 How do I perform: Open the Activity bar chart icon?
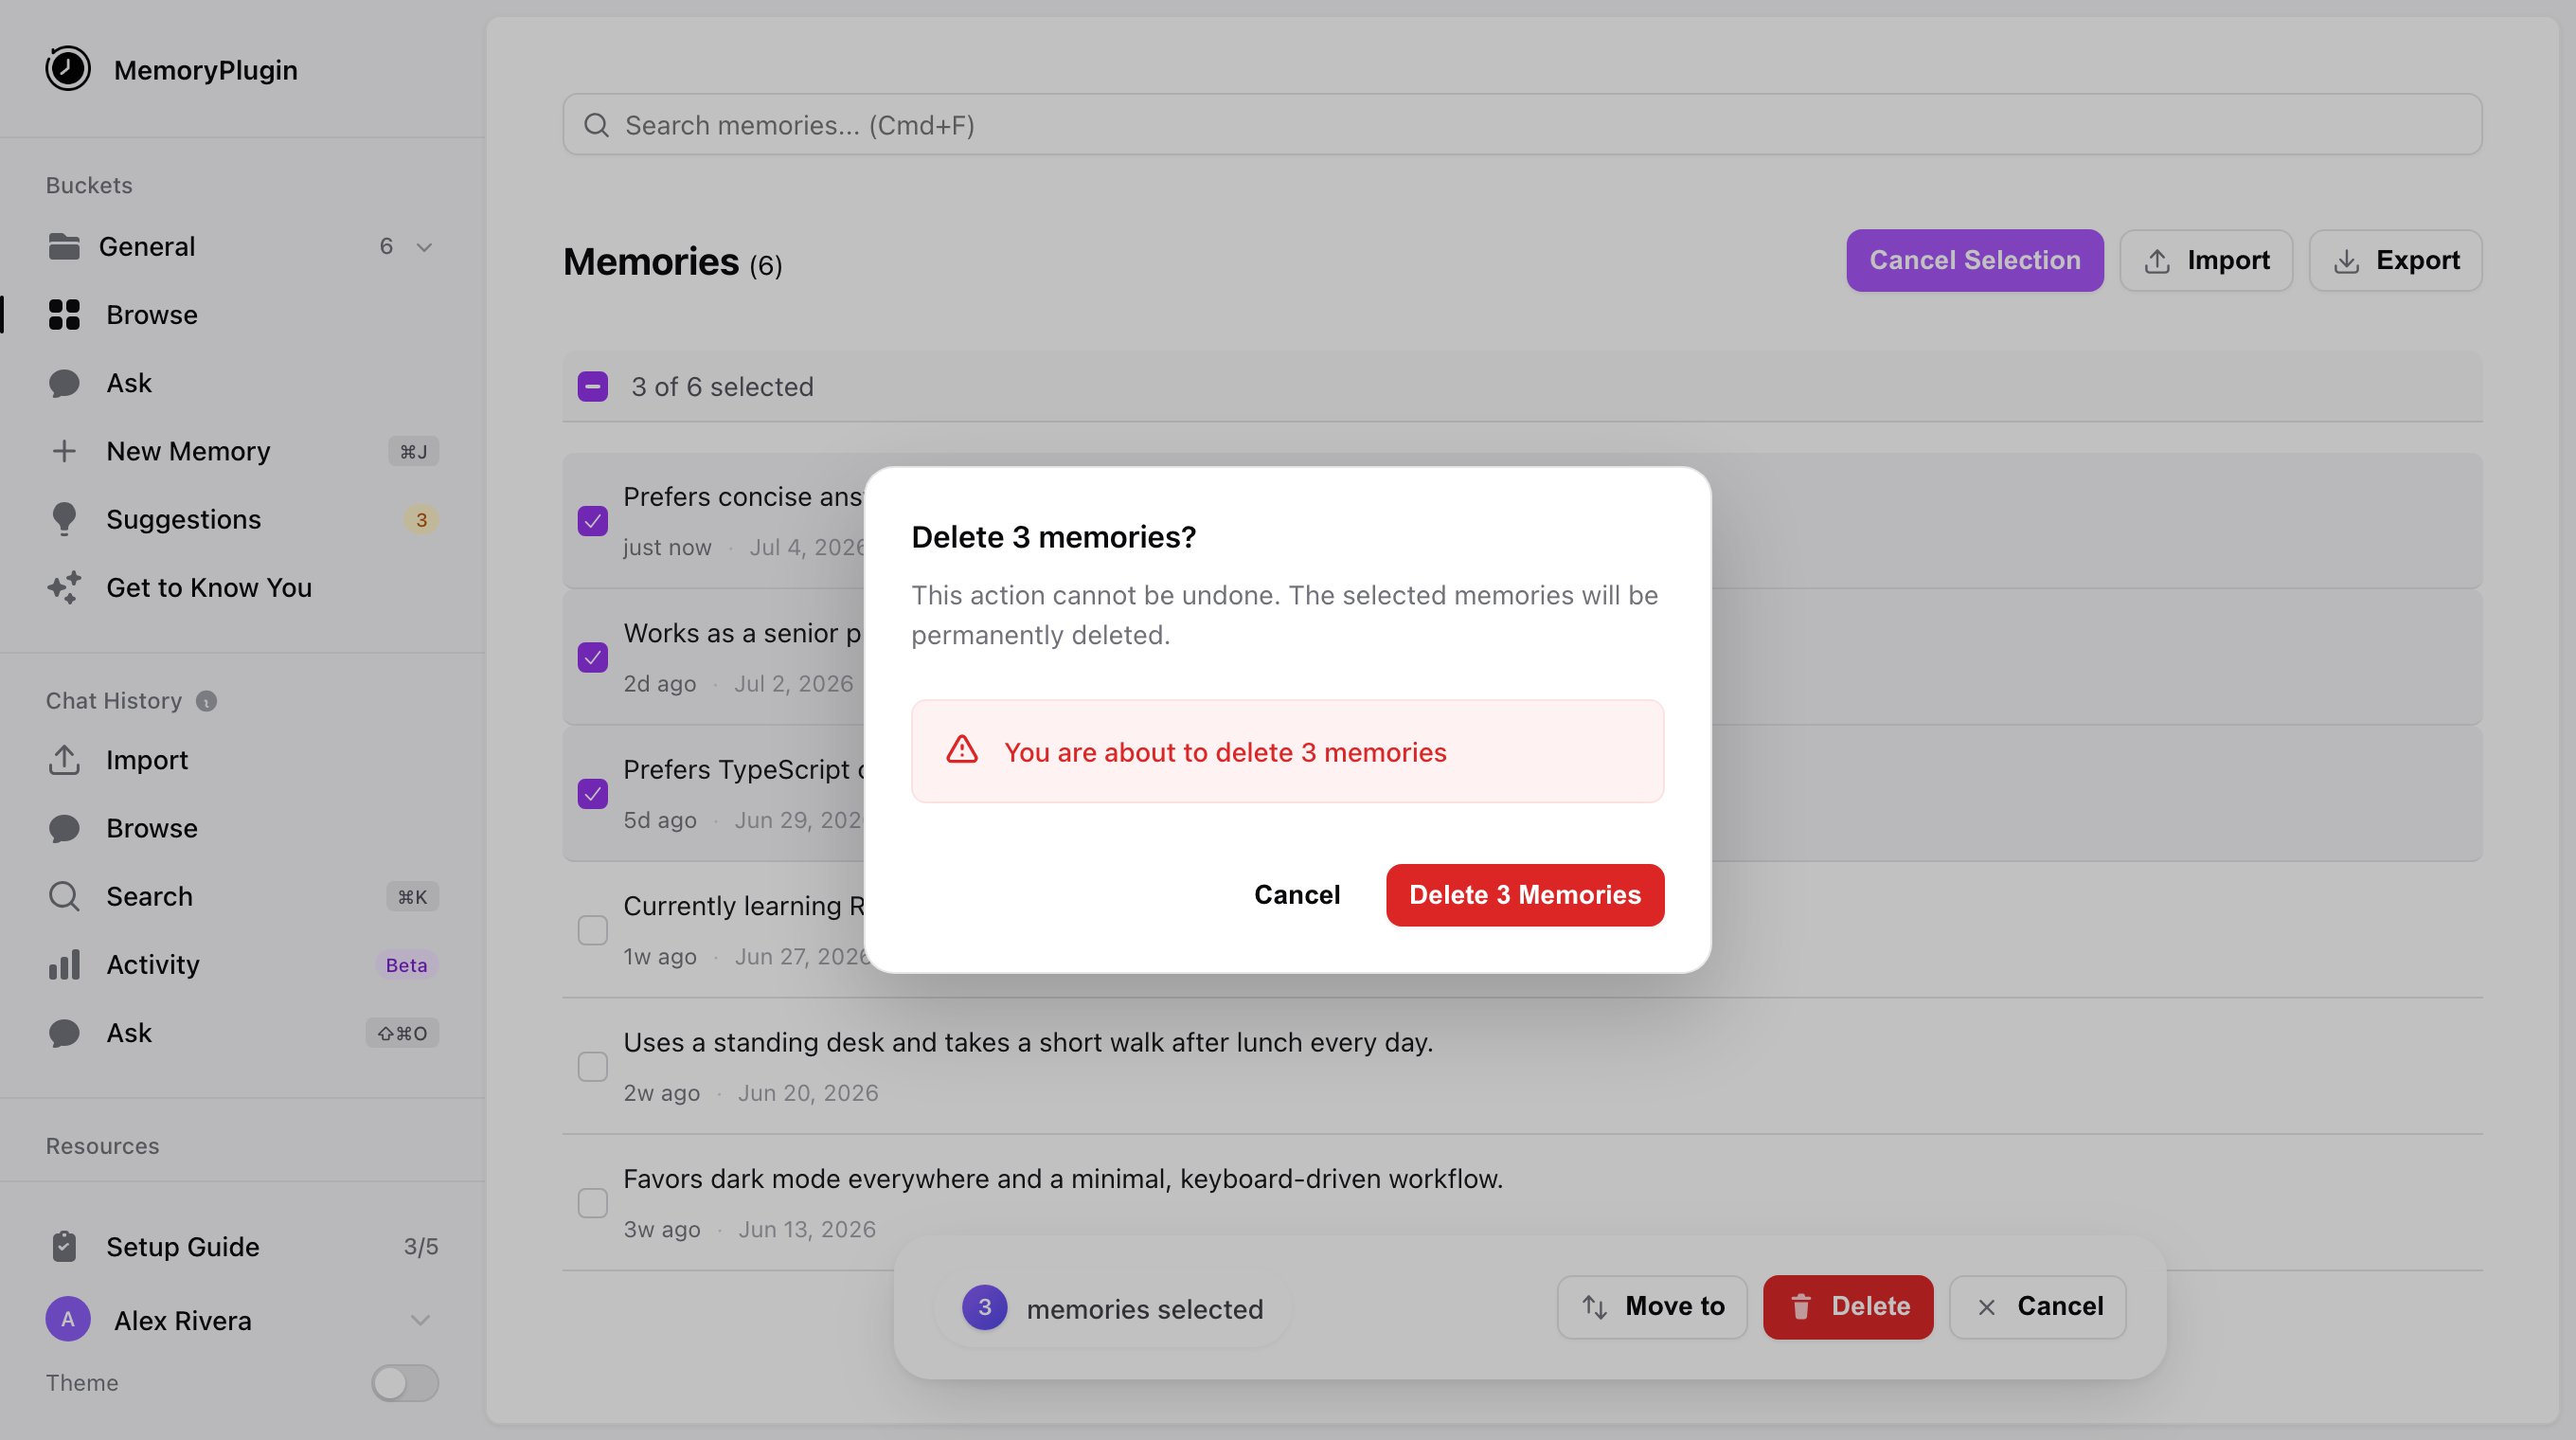click(64, 964)
